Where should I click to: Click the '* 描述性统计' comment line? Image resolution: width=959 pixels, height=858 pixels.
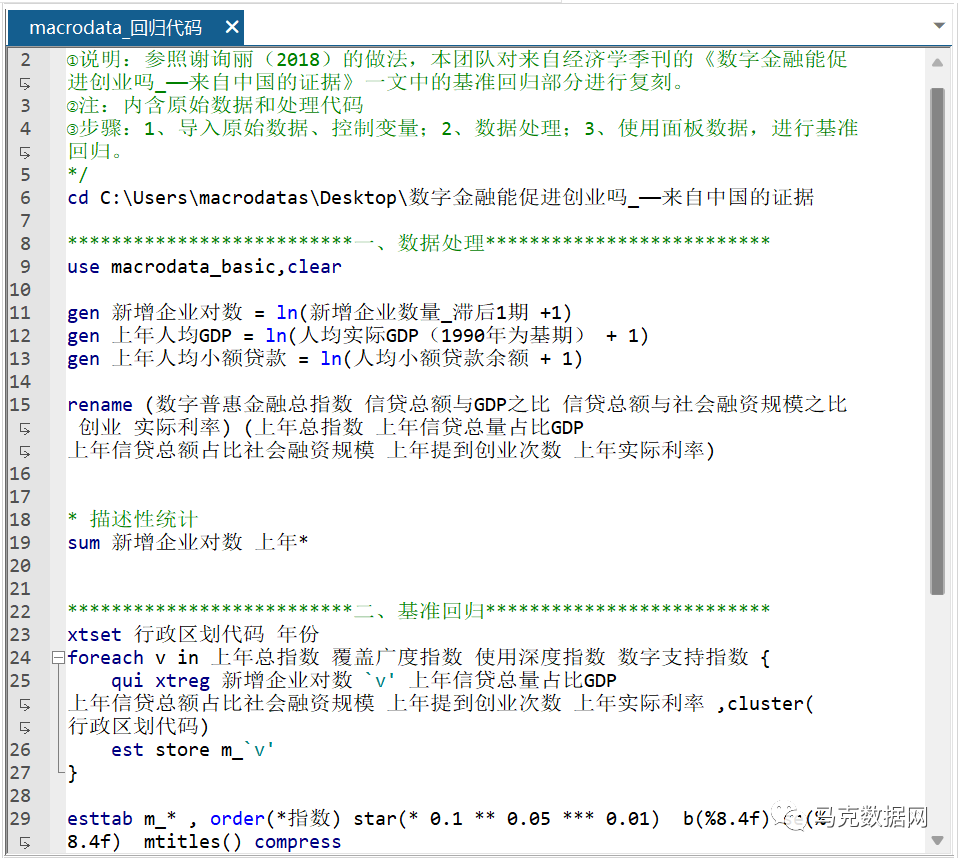133,519
